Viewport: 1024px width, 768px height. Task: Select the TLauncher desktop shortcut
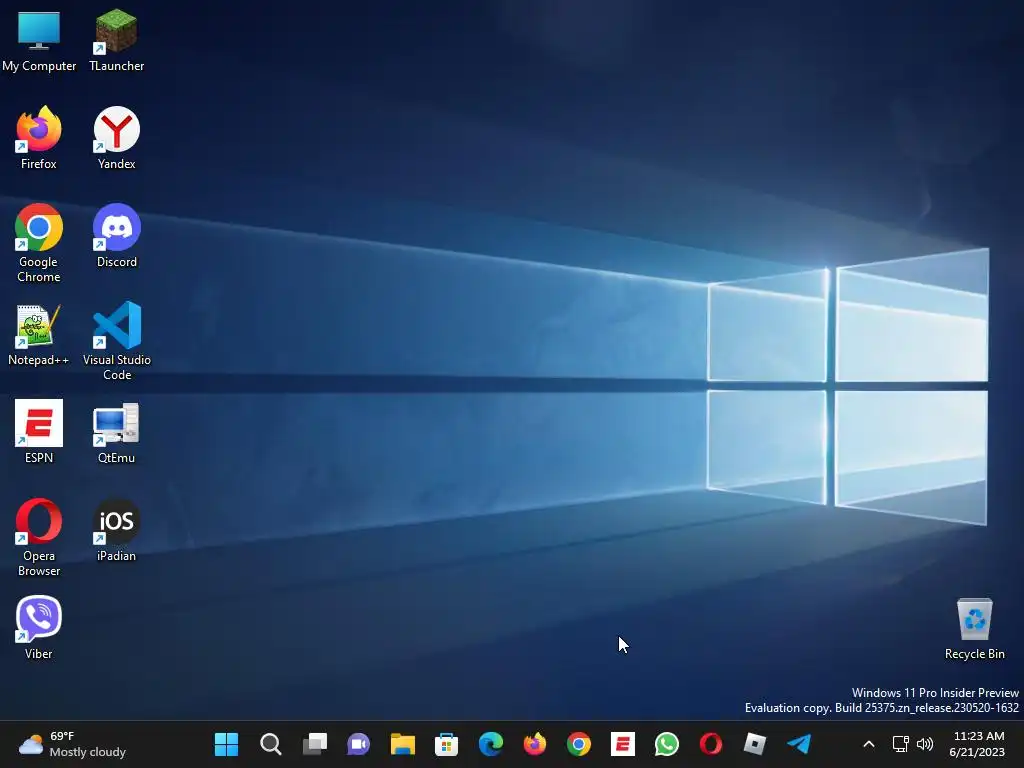(116, 40)
